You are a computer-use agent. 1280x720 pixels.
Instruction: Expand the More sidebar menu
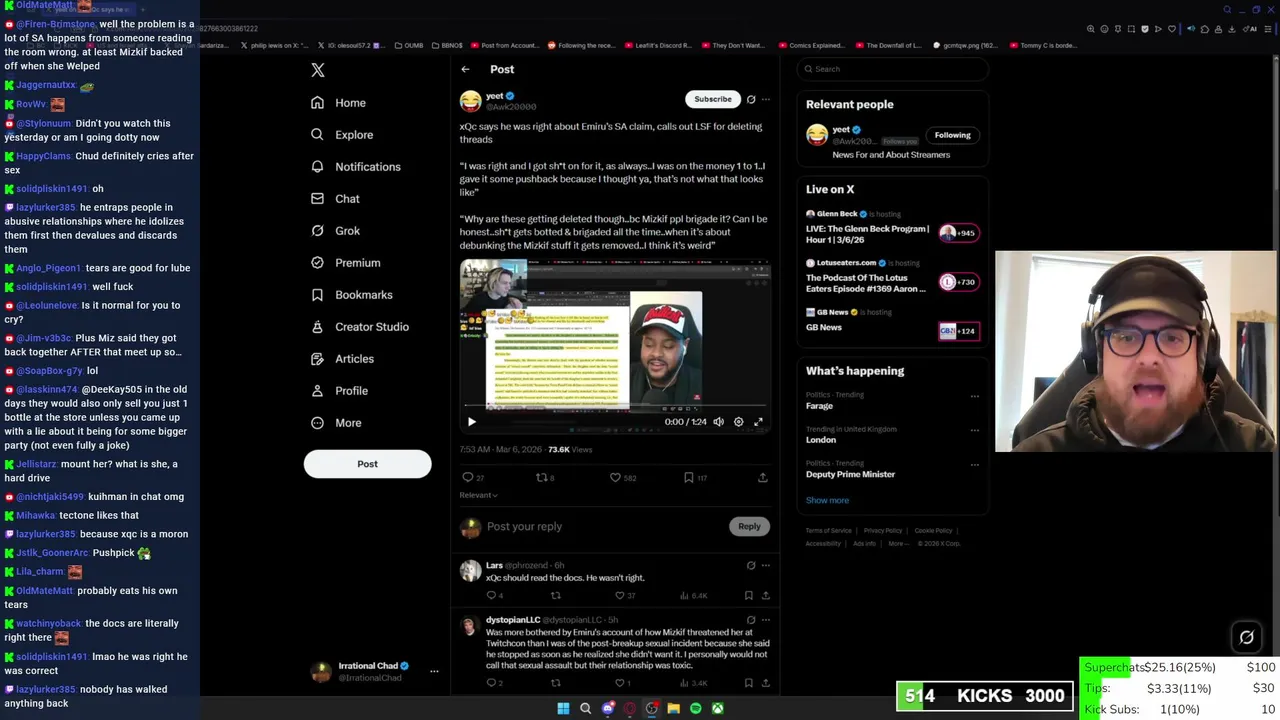tap(336, 423)
